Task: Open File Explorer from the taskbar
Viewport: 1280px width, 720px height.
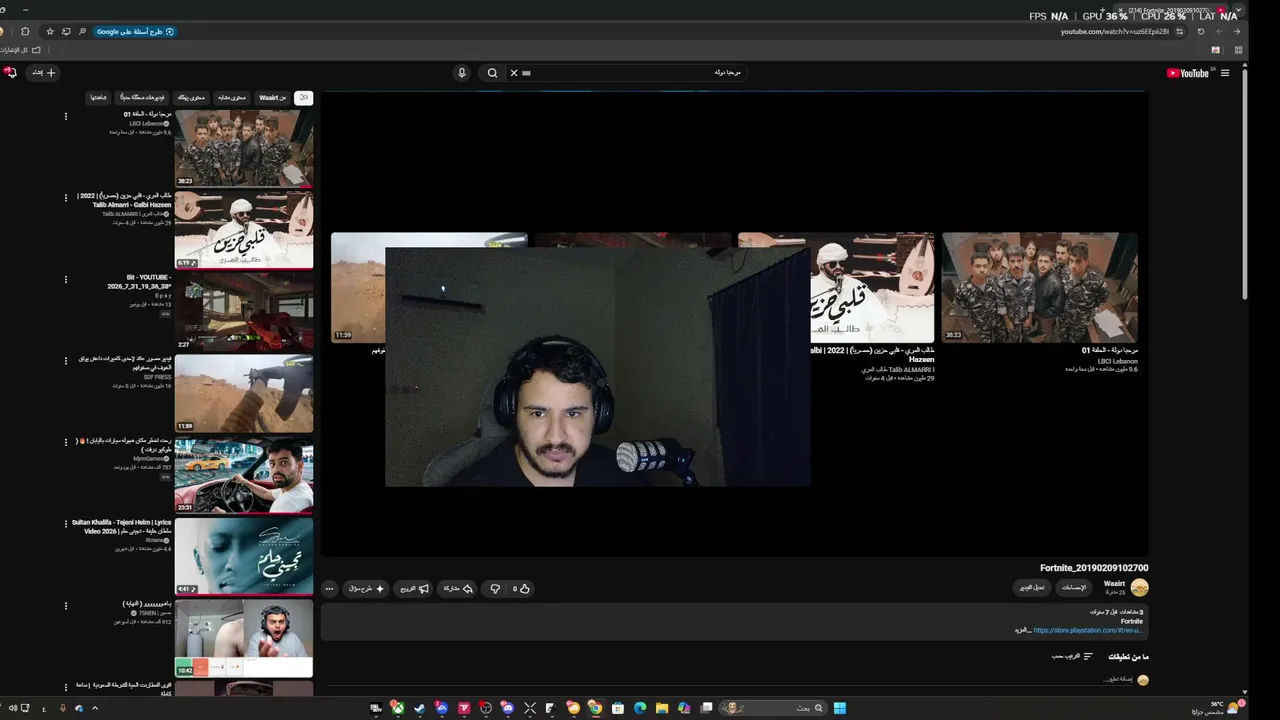Action: 661,708
